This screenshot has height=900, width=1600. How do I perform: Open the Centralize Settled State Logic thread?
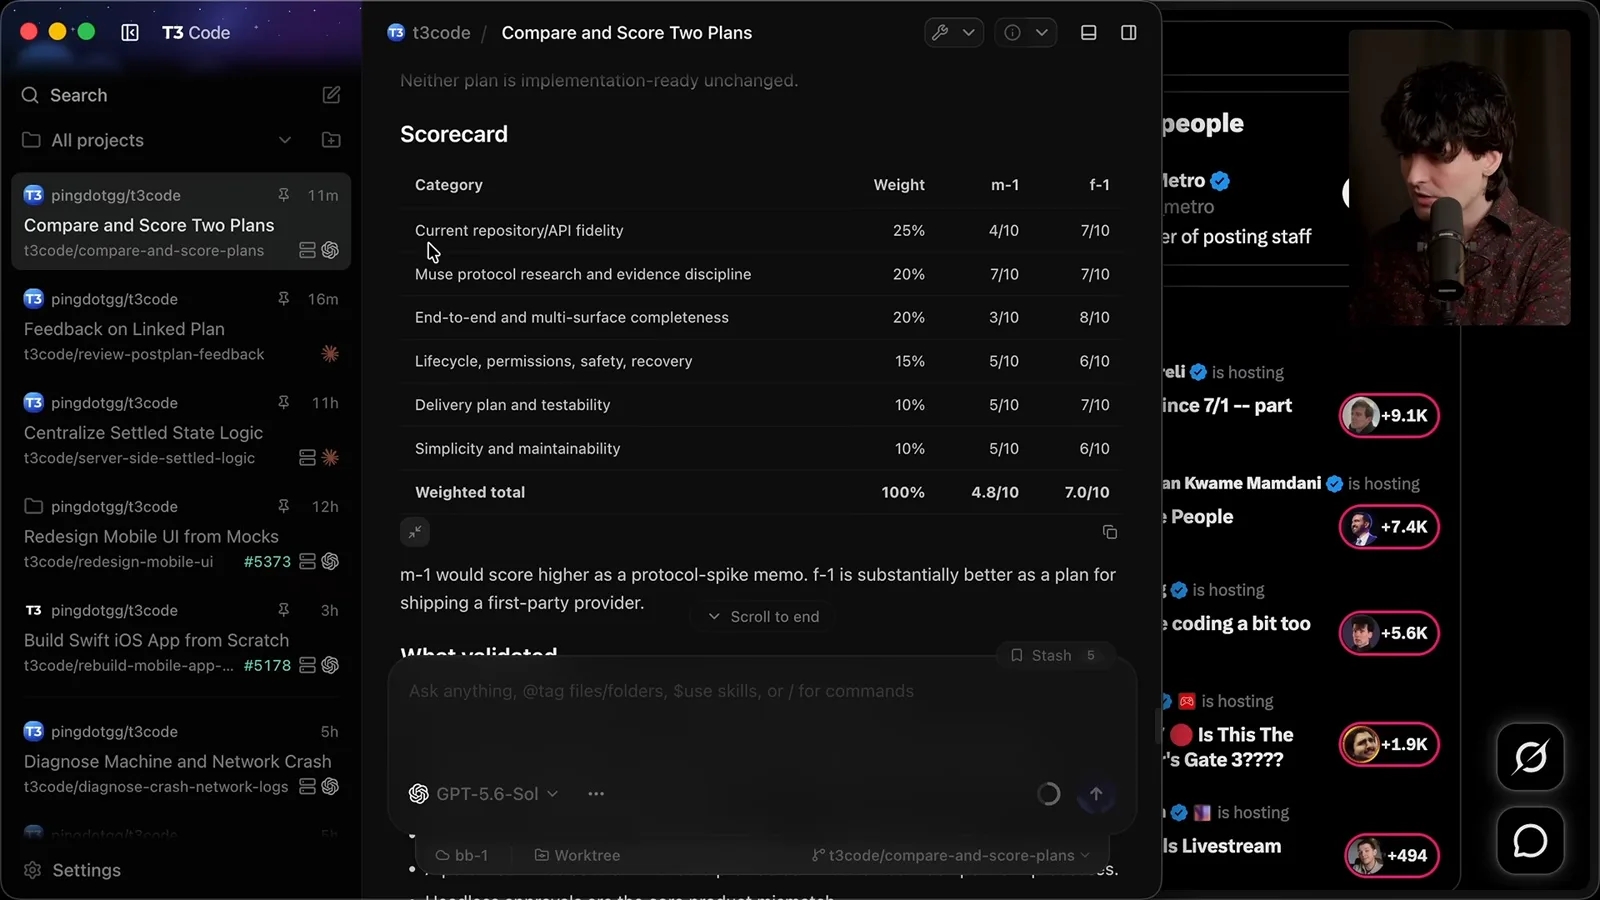click(181, 430)
